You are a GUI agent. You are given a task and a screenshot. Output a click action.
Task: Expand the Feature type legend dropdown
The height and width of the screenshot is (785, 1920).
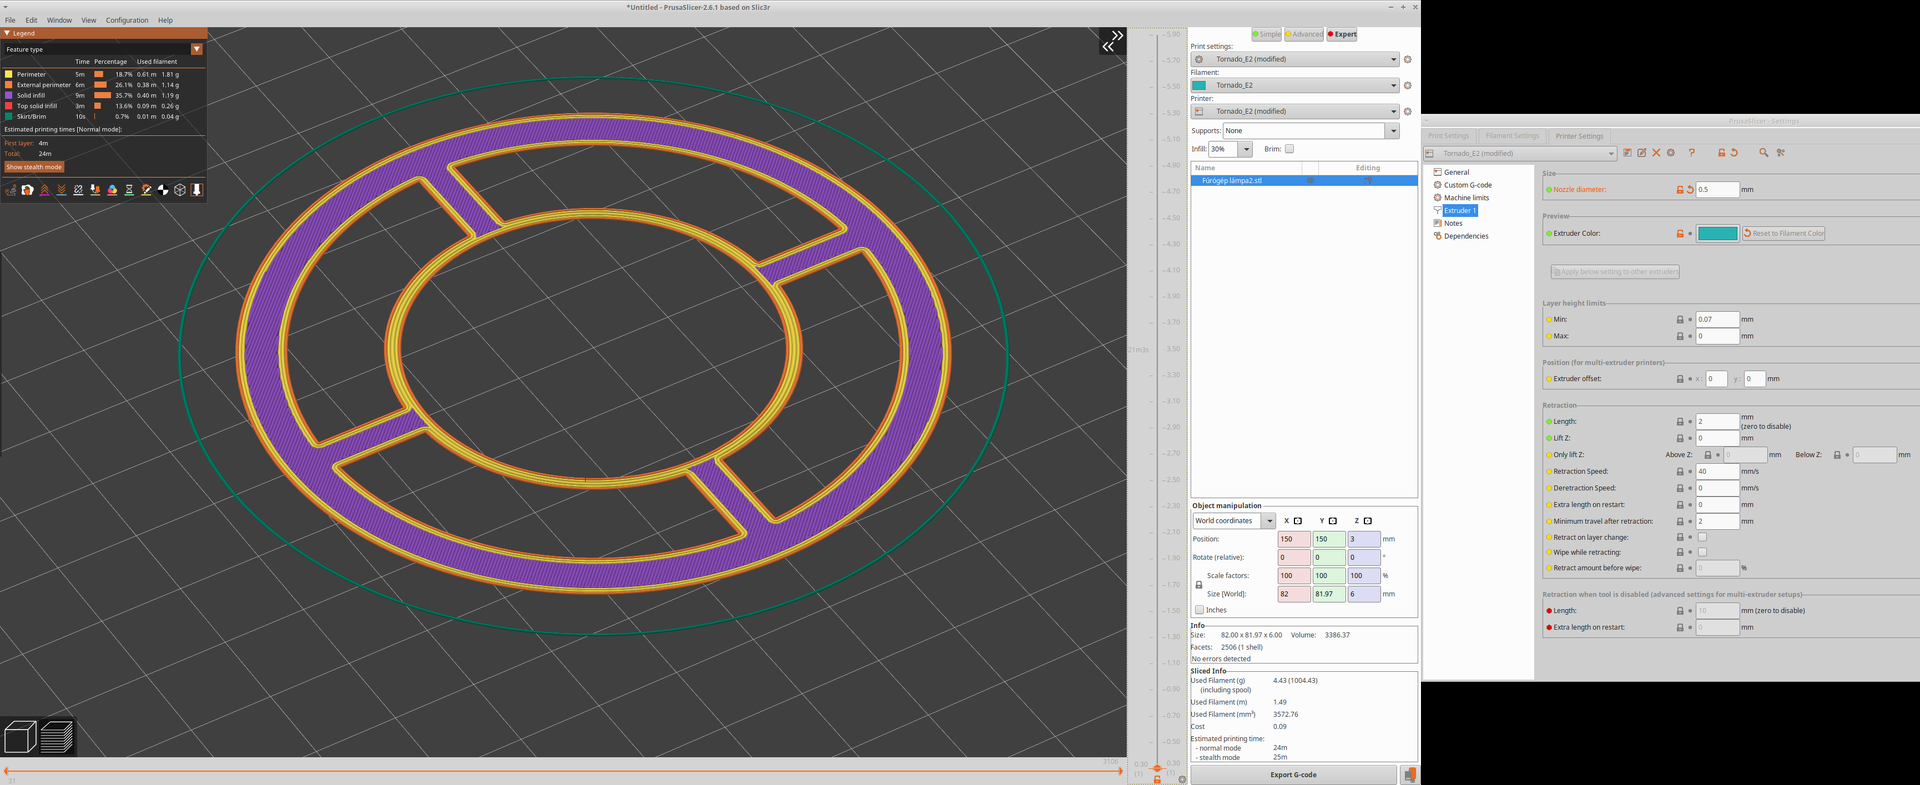[197, 49]
